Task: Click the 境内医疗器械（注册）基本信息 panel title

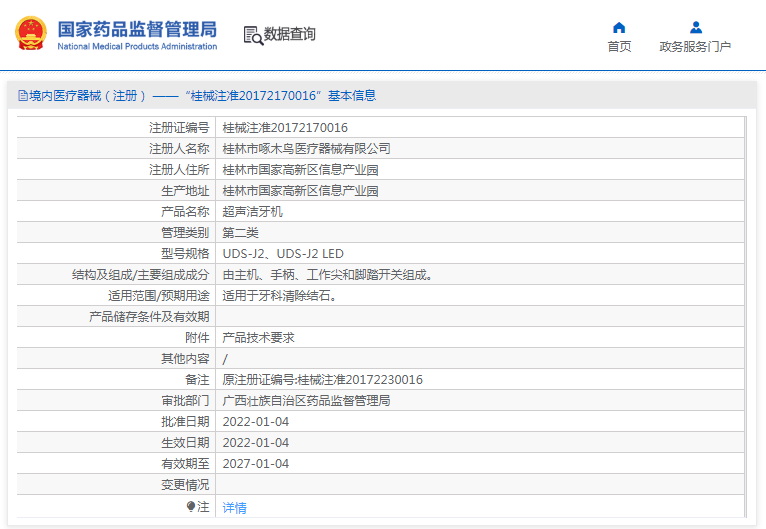Action: [x=197, y=96]
